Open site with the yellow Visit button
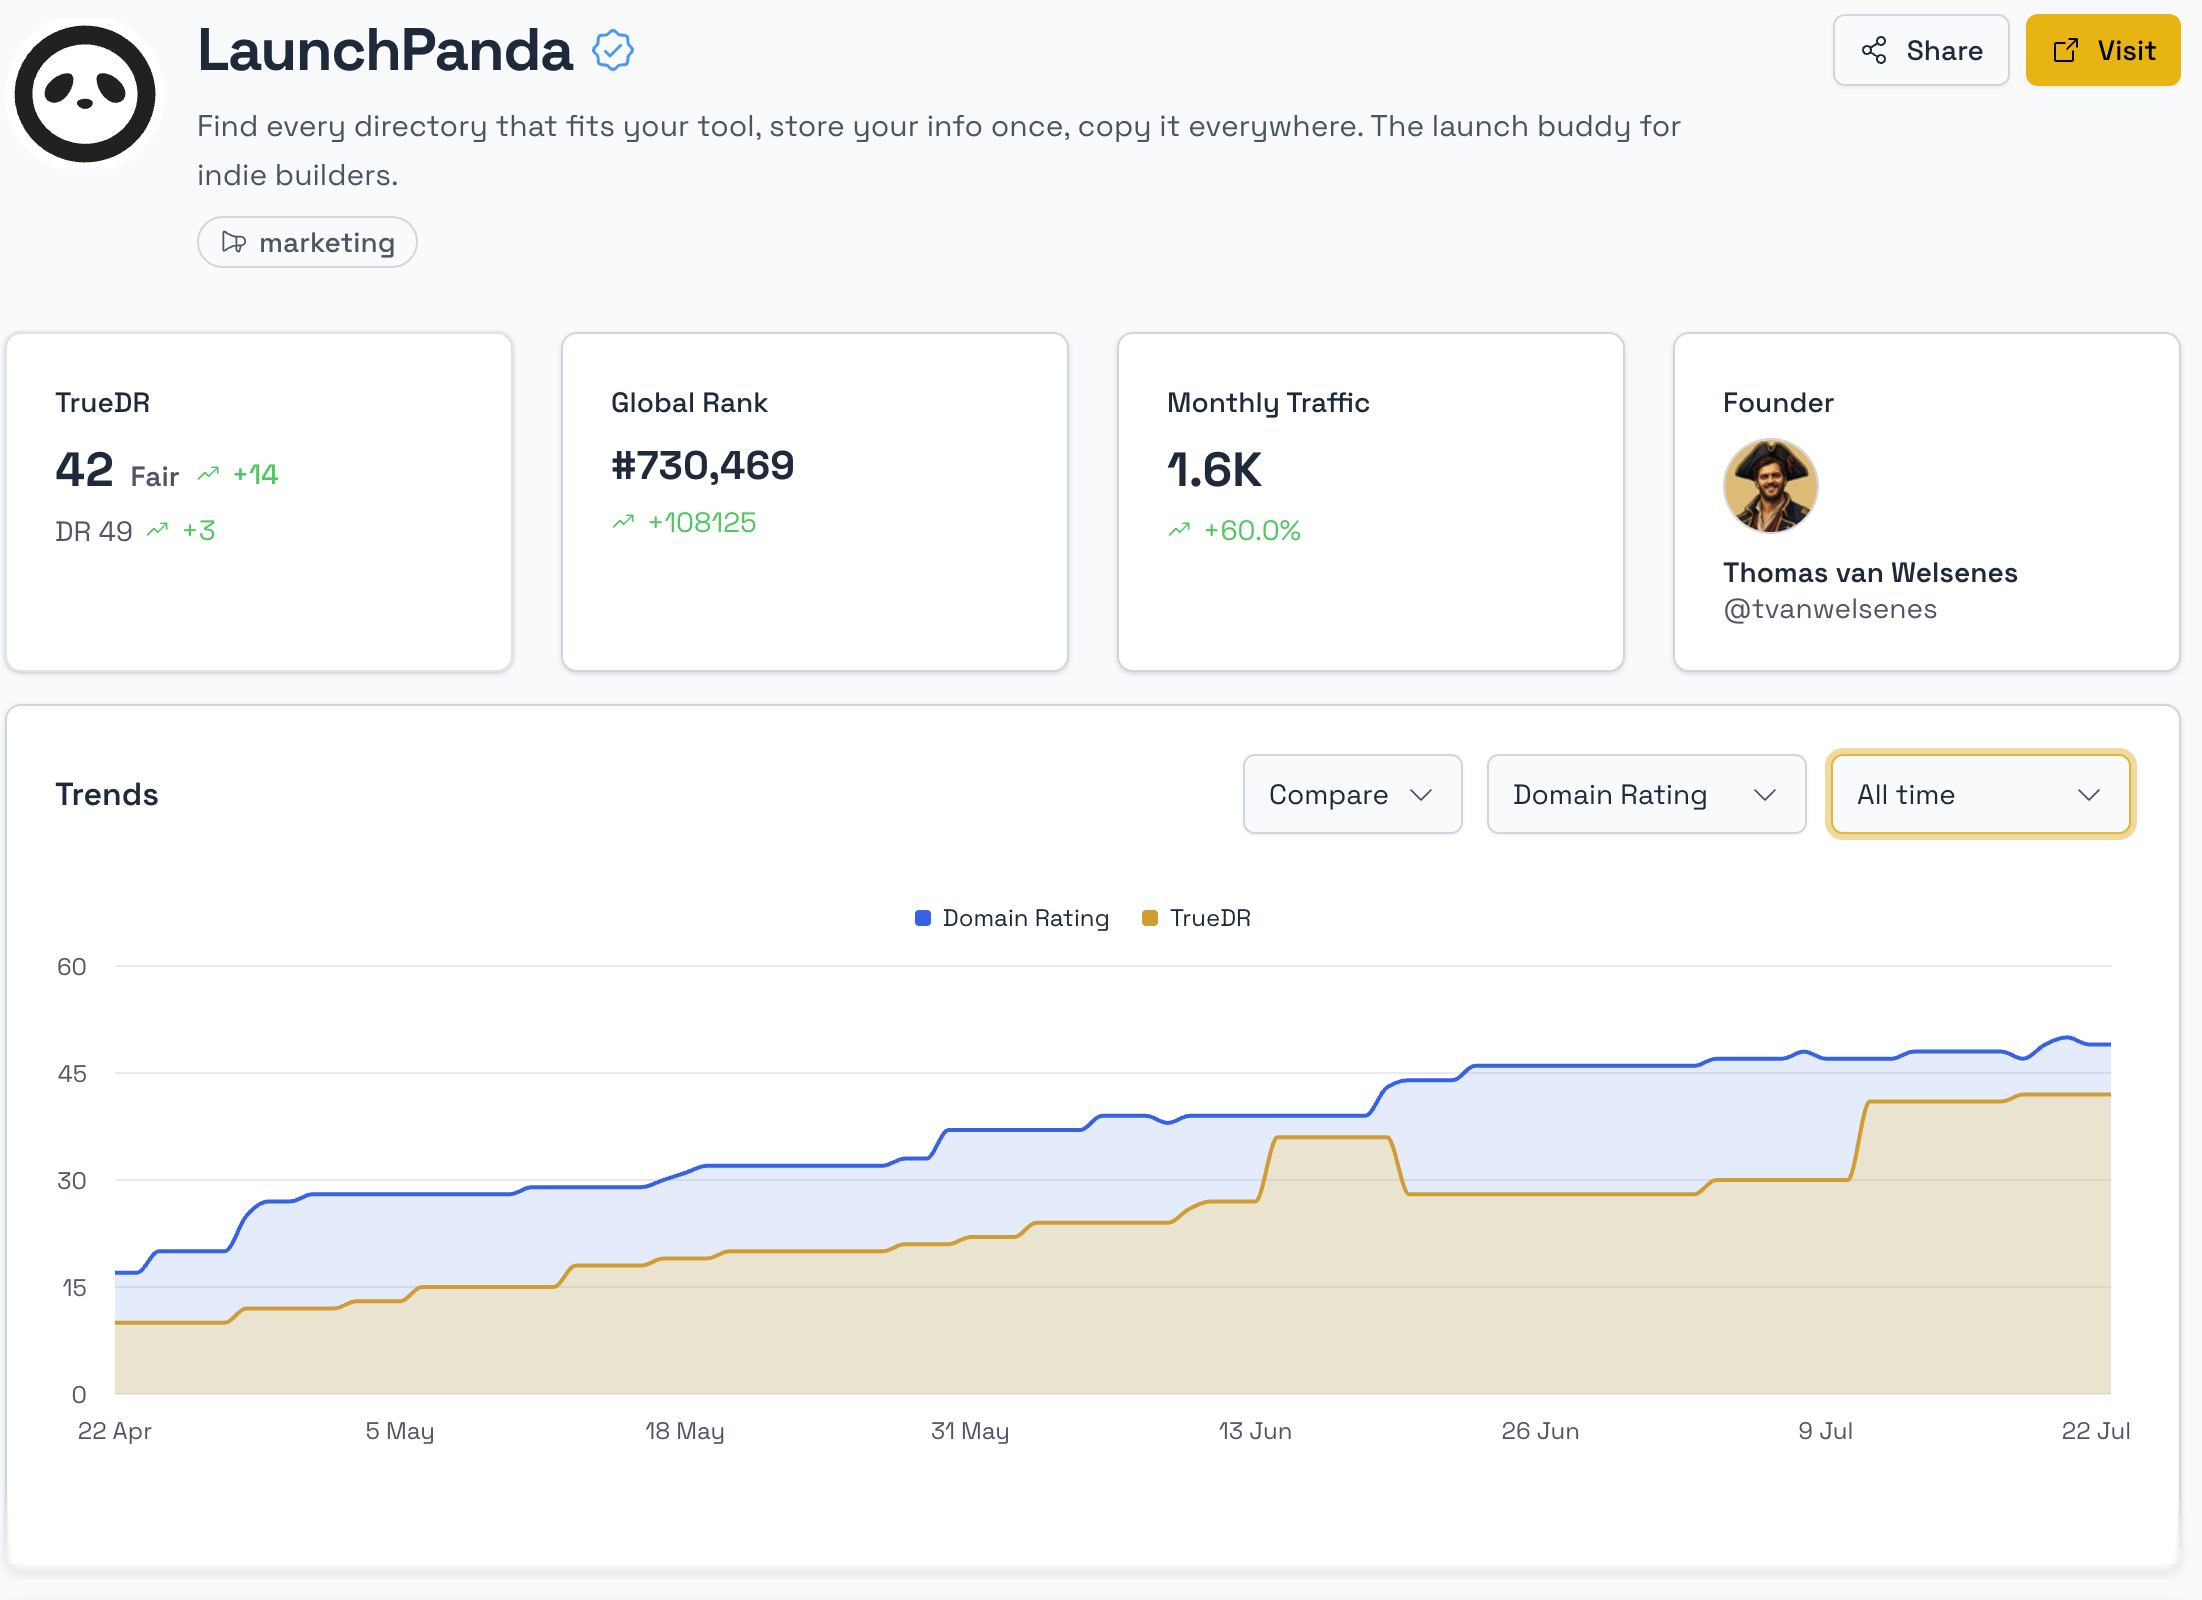Viewport: 2202px width, 1600px height. 2103,50
